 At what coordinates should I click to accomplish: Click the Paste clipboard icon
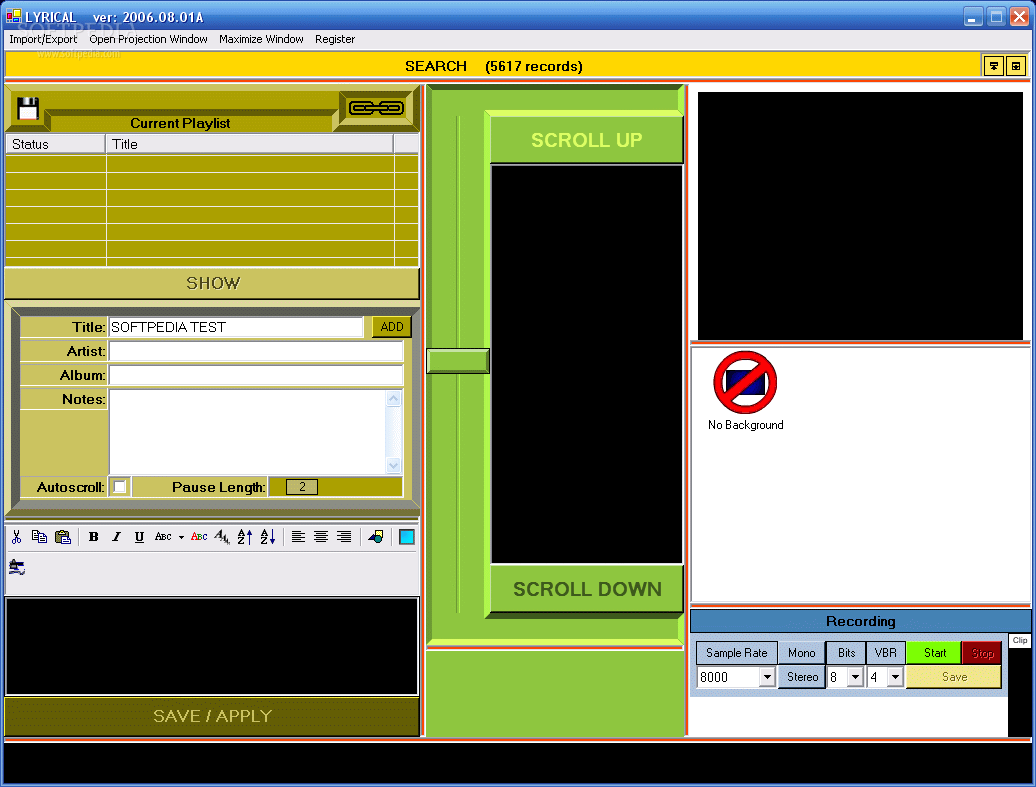tap(63, 537)
